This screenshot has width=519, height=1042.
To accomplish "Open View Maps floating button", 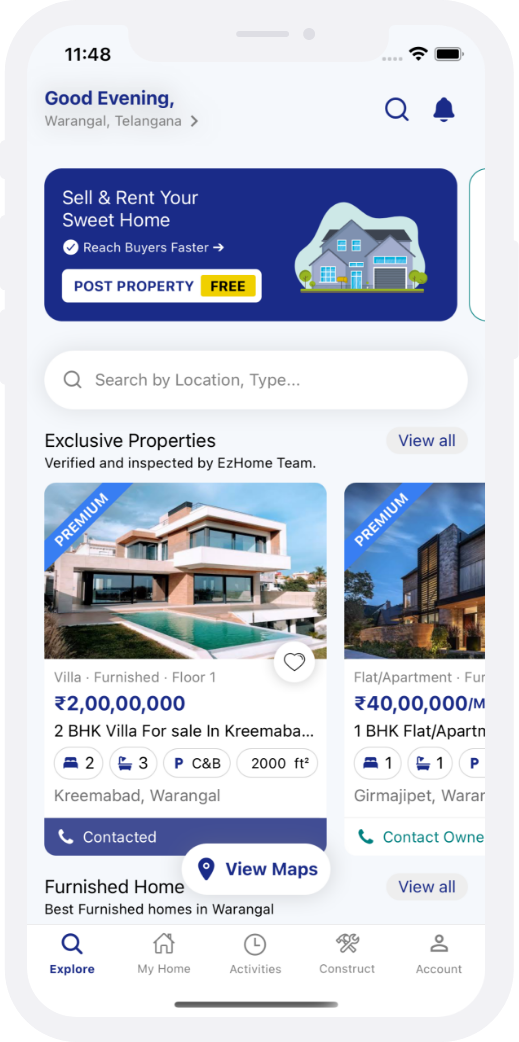I will pyautogui.click(x=256, y=869).
